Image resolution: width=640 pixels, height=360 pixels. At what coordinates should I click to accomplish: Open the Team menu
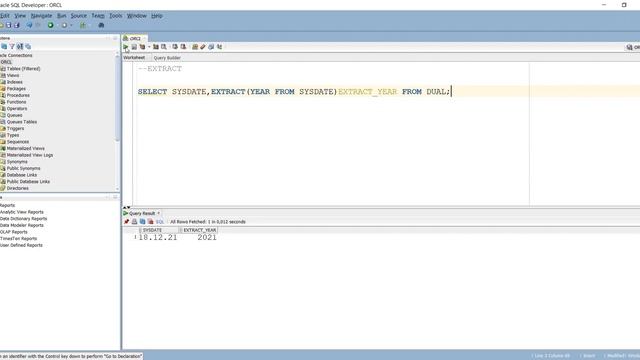tap(98, 16)
